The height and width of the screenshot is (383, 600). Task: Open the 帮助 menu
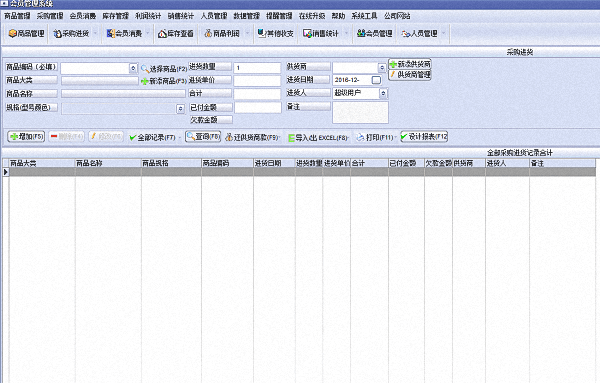click(338, 16)
